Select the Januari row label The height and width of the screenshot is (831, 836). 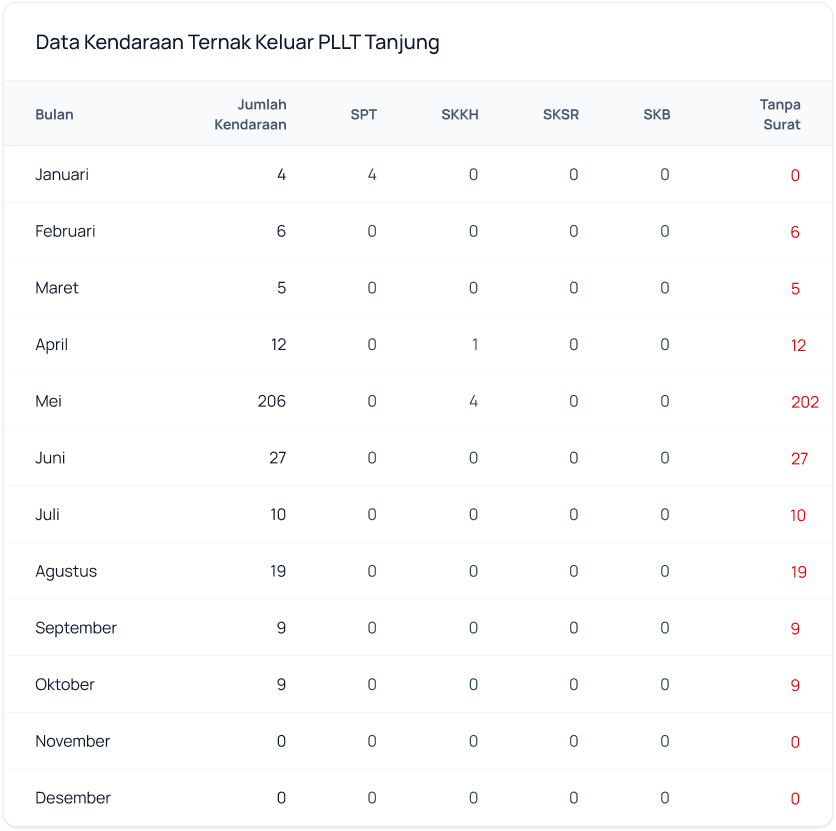point(62,174)
